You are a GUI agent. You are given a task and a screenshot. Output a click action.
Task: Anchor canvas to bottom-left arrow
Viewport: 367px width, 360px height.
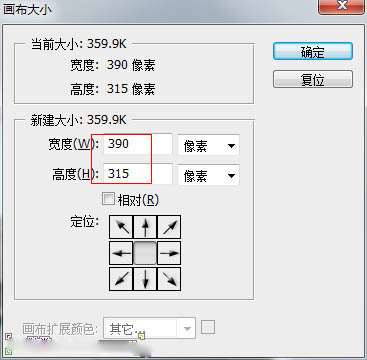(121, 279)
